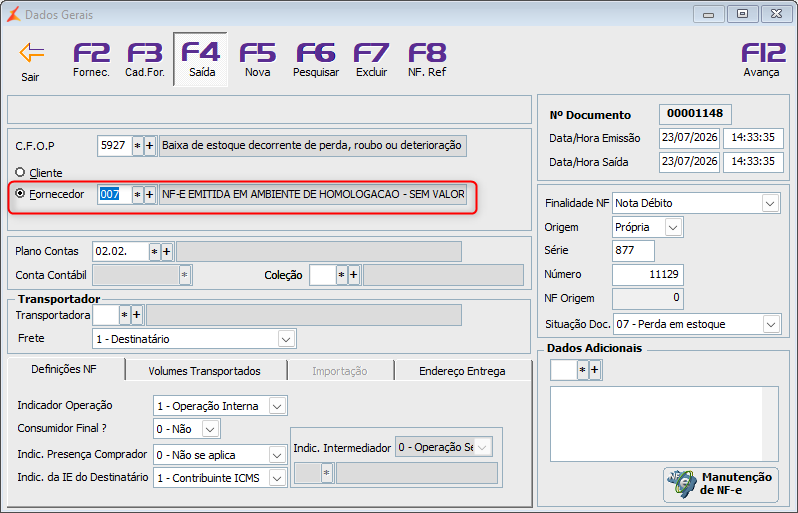This screenshot has height=513, width=798.
Task: Select the Cliente radio button
Action: click(20, 172)
